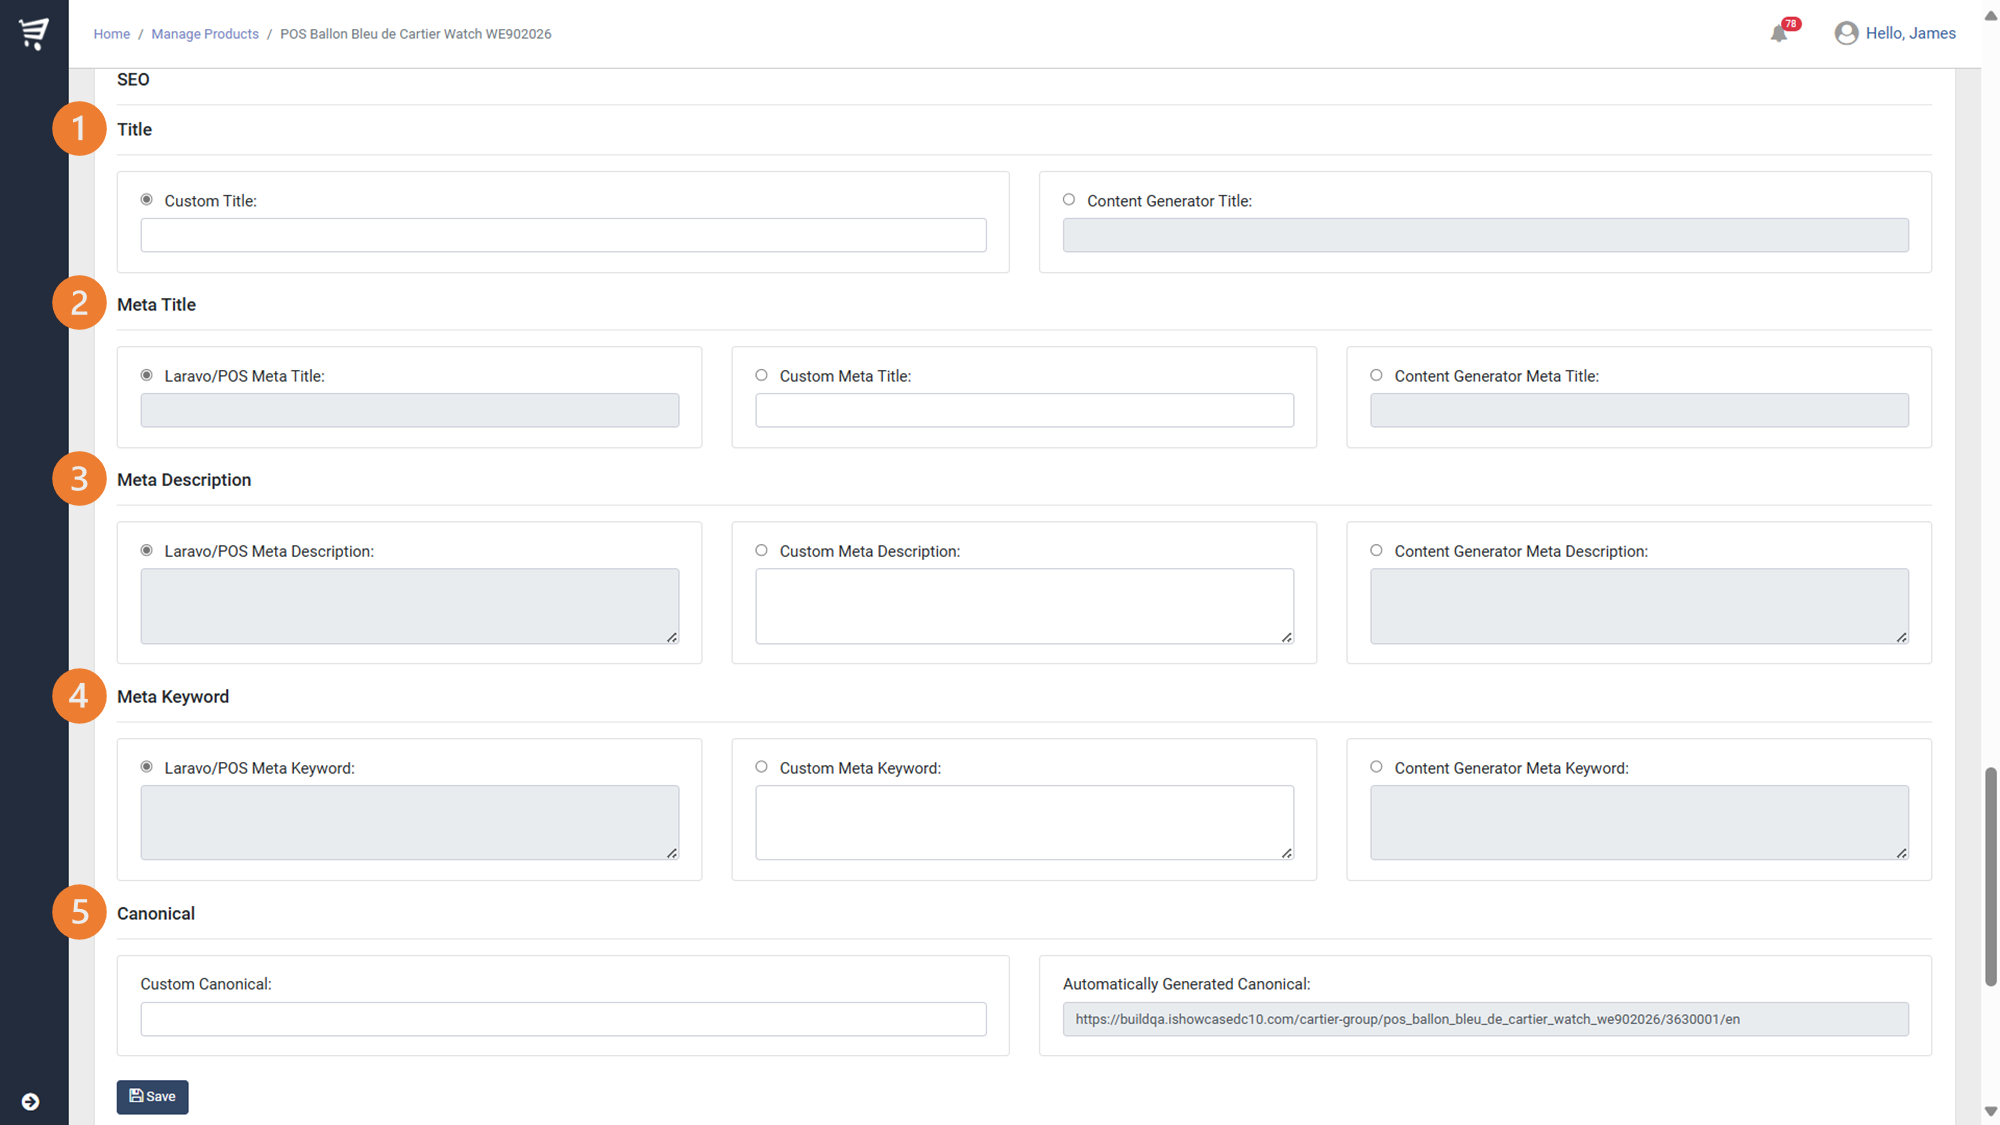Click the orange step 3 badge
Image resolution: width=2000 pixels, height=1125 pixels.
pos(79,478)
